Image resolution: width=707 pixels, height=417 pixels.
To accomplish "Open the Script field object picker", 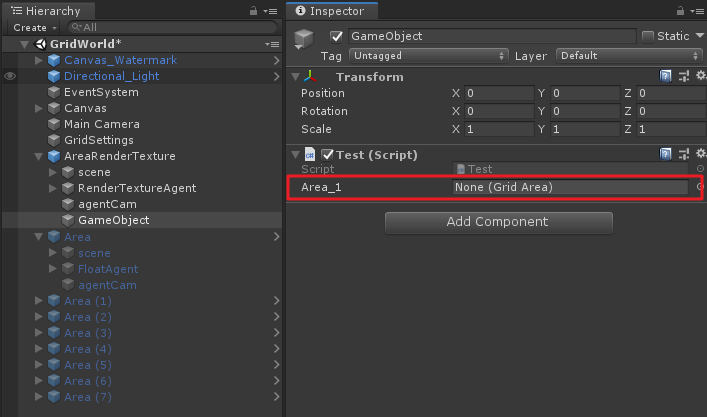I will [x=700, y=169].
